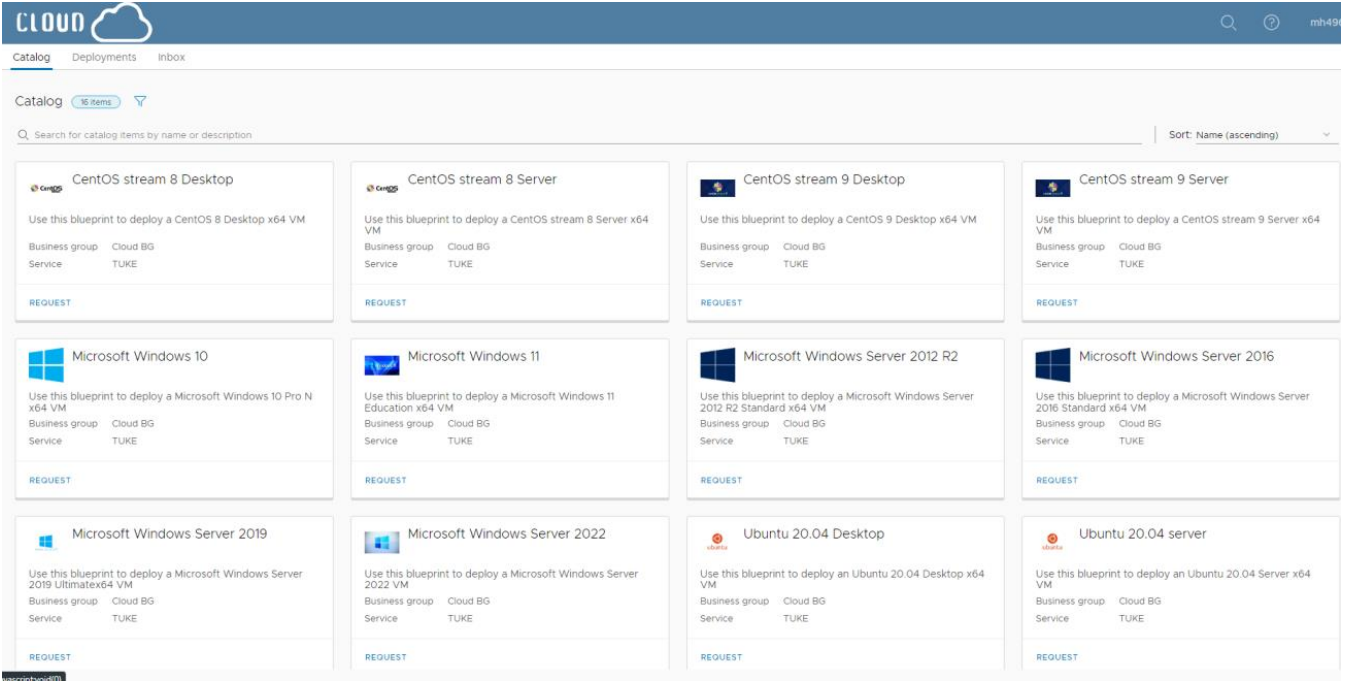Switch to the Catalog tab
Image resolution: width=1346 pixels, height=684 pixels.
click(31, 57)
